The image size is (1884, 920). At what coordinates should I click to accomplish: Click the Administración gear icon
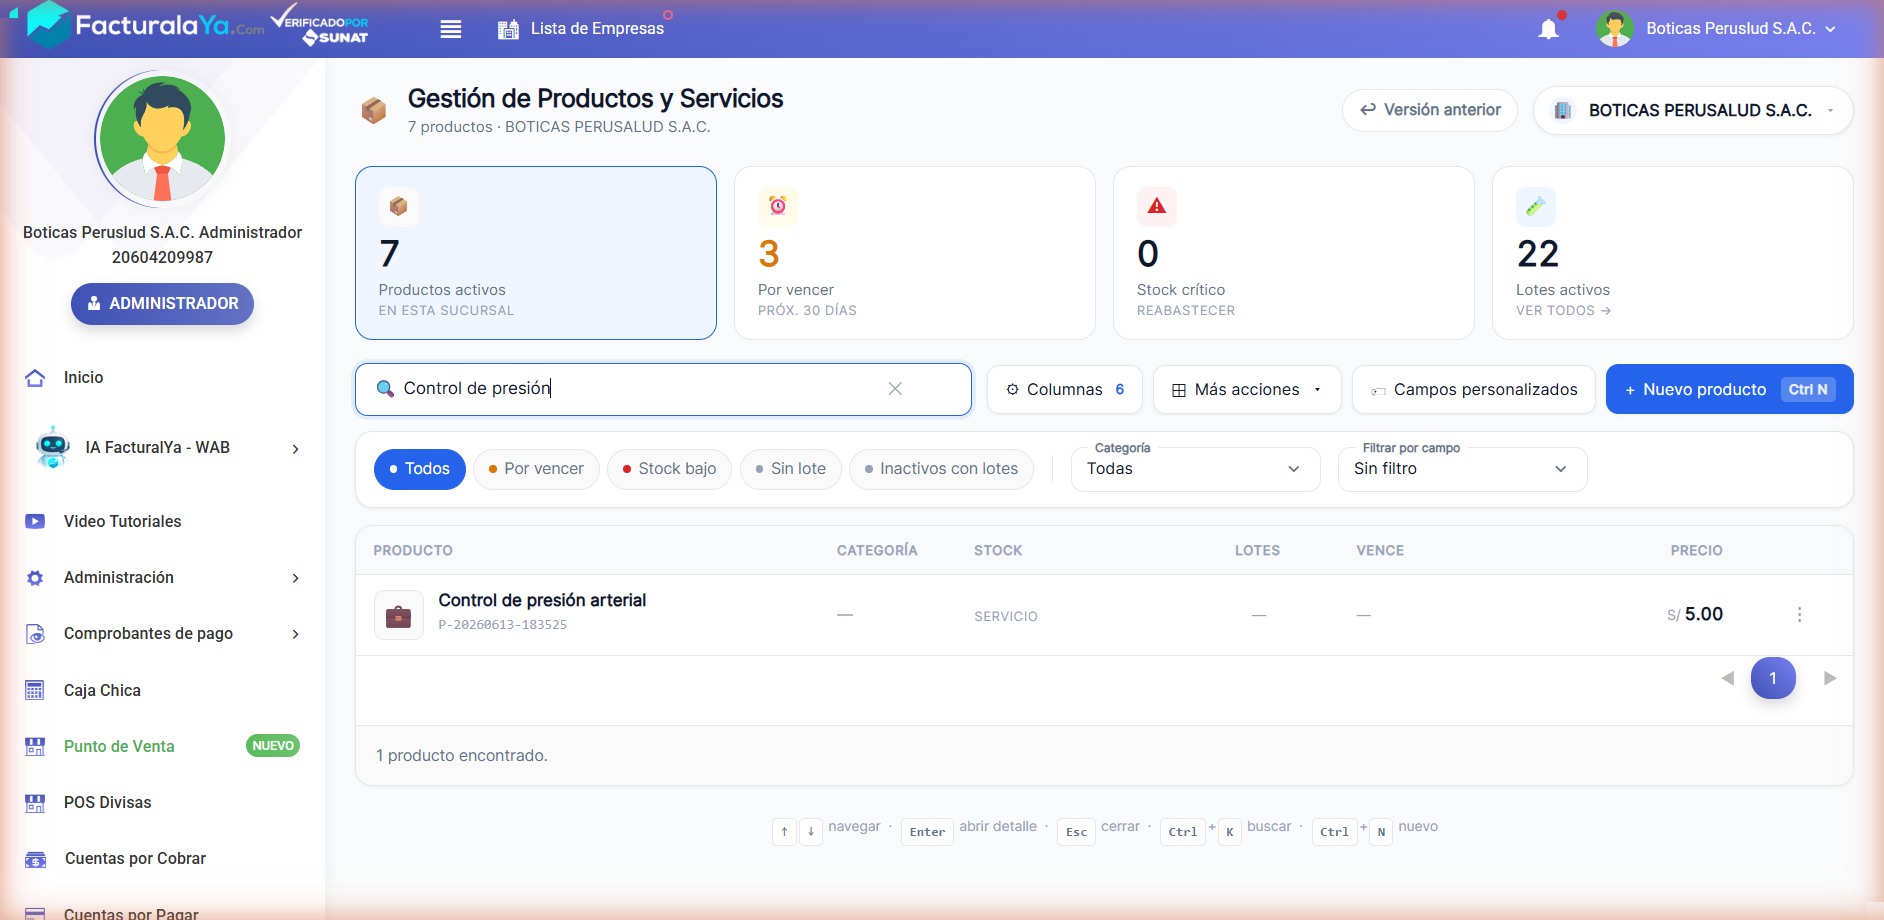[35, 578]
